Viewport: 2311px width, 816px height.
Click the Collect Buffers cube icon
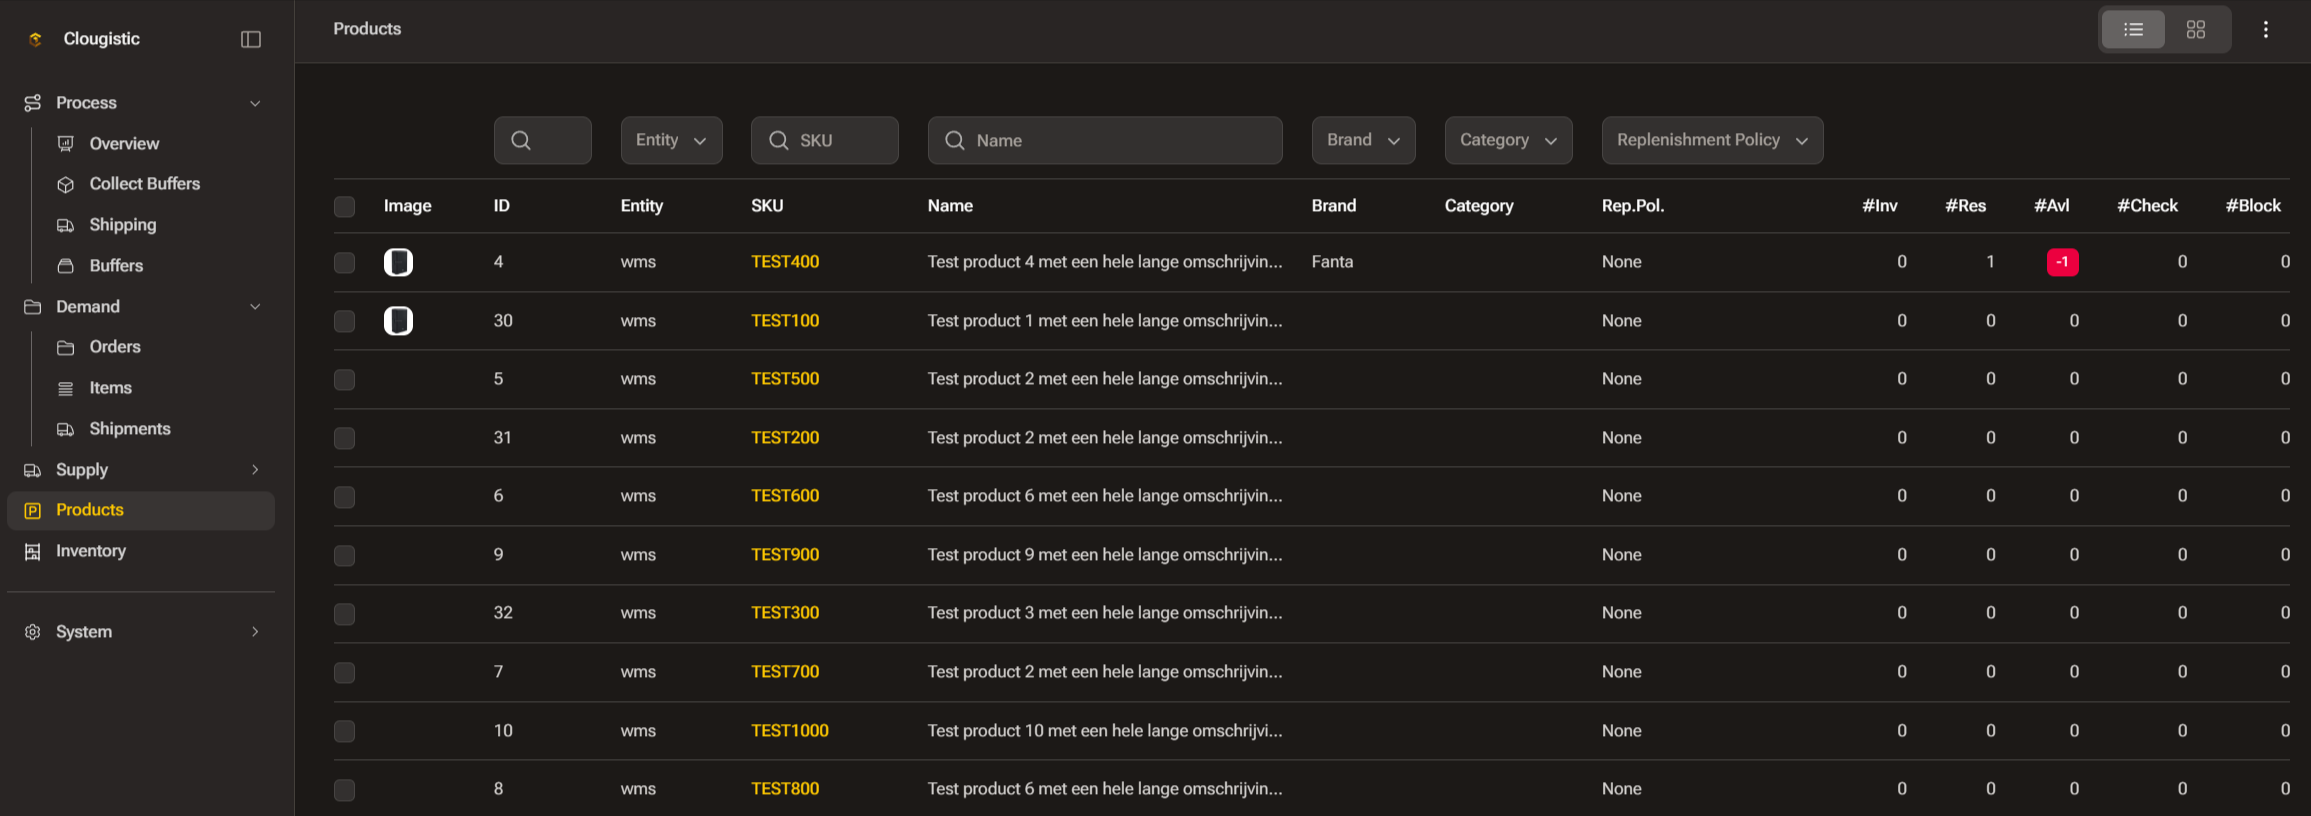click(66, 184)
